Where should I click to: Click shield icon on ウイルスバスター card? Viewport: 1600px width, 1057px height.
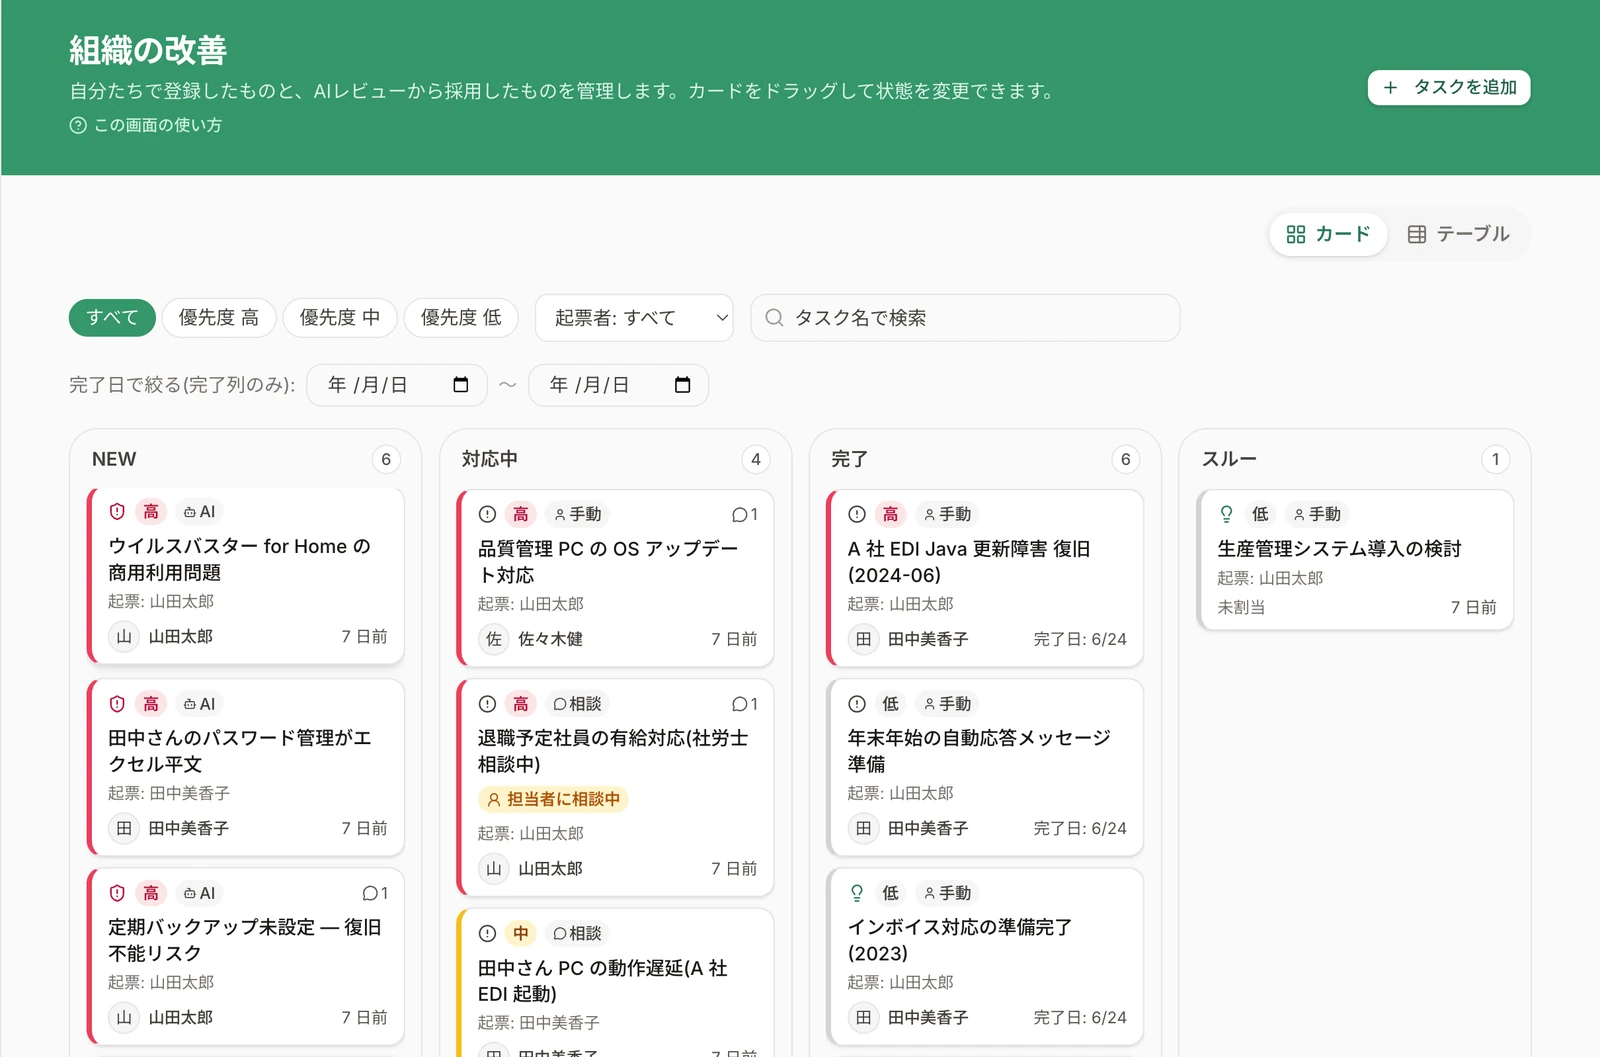coord(117,511)
